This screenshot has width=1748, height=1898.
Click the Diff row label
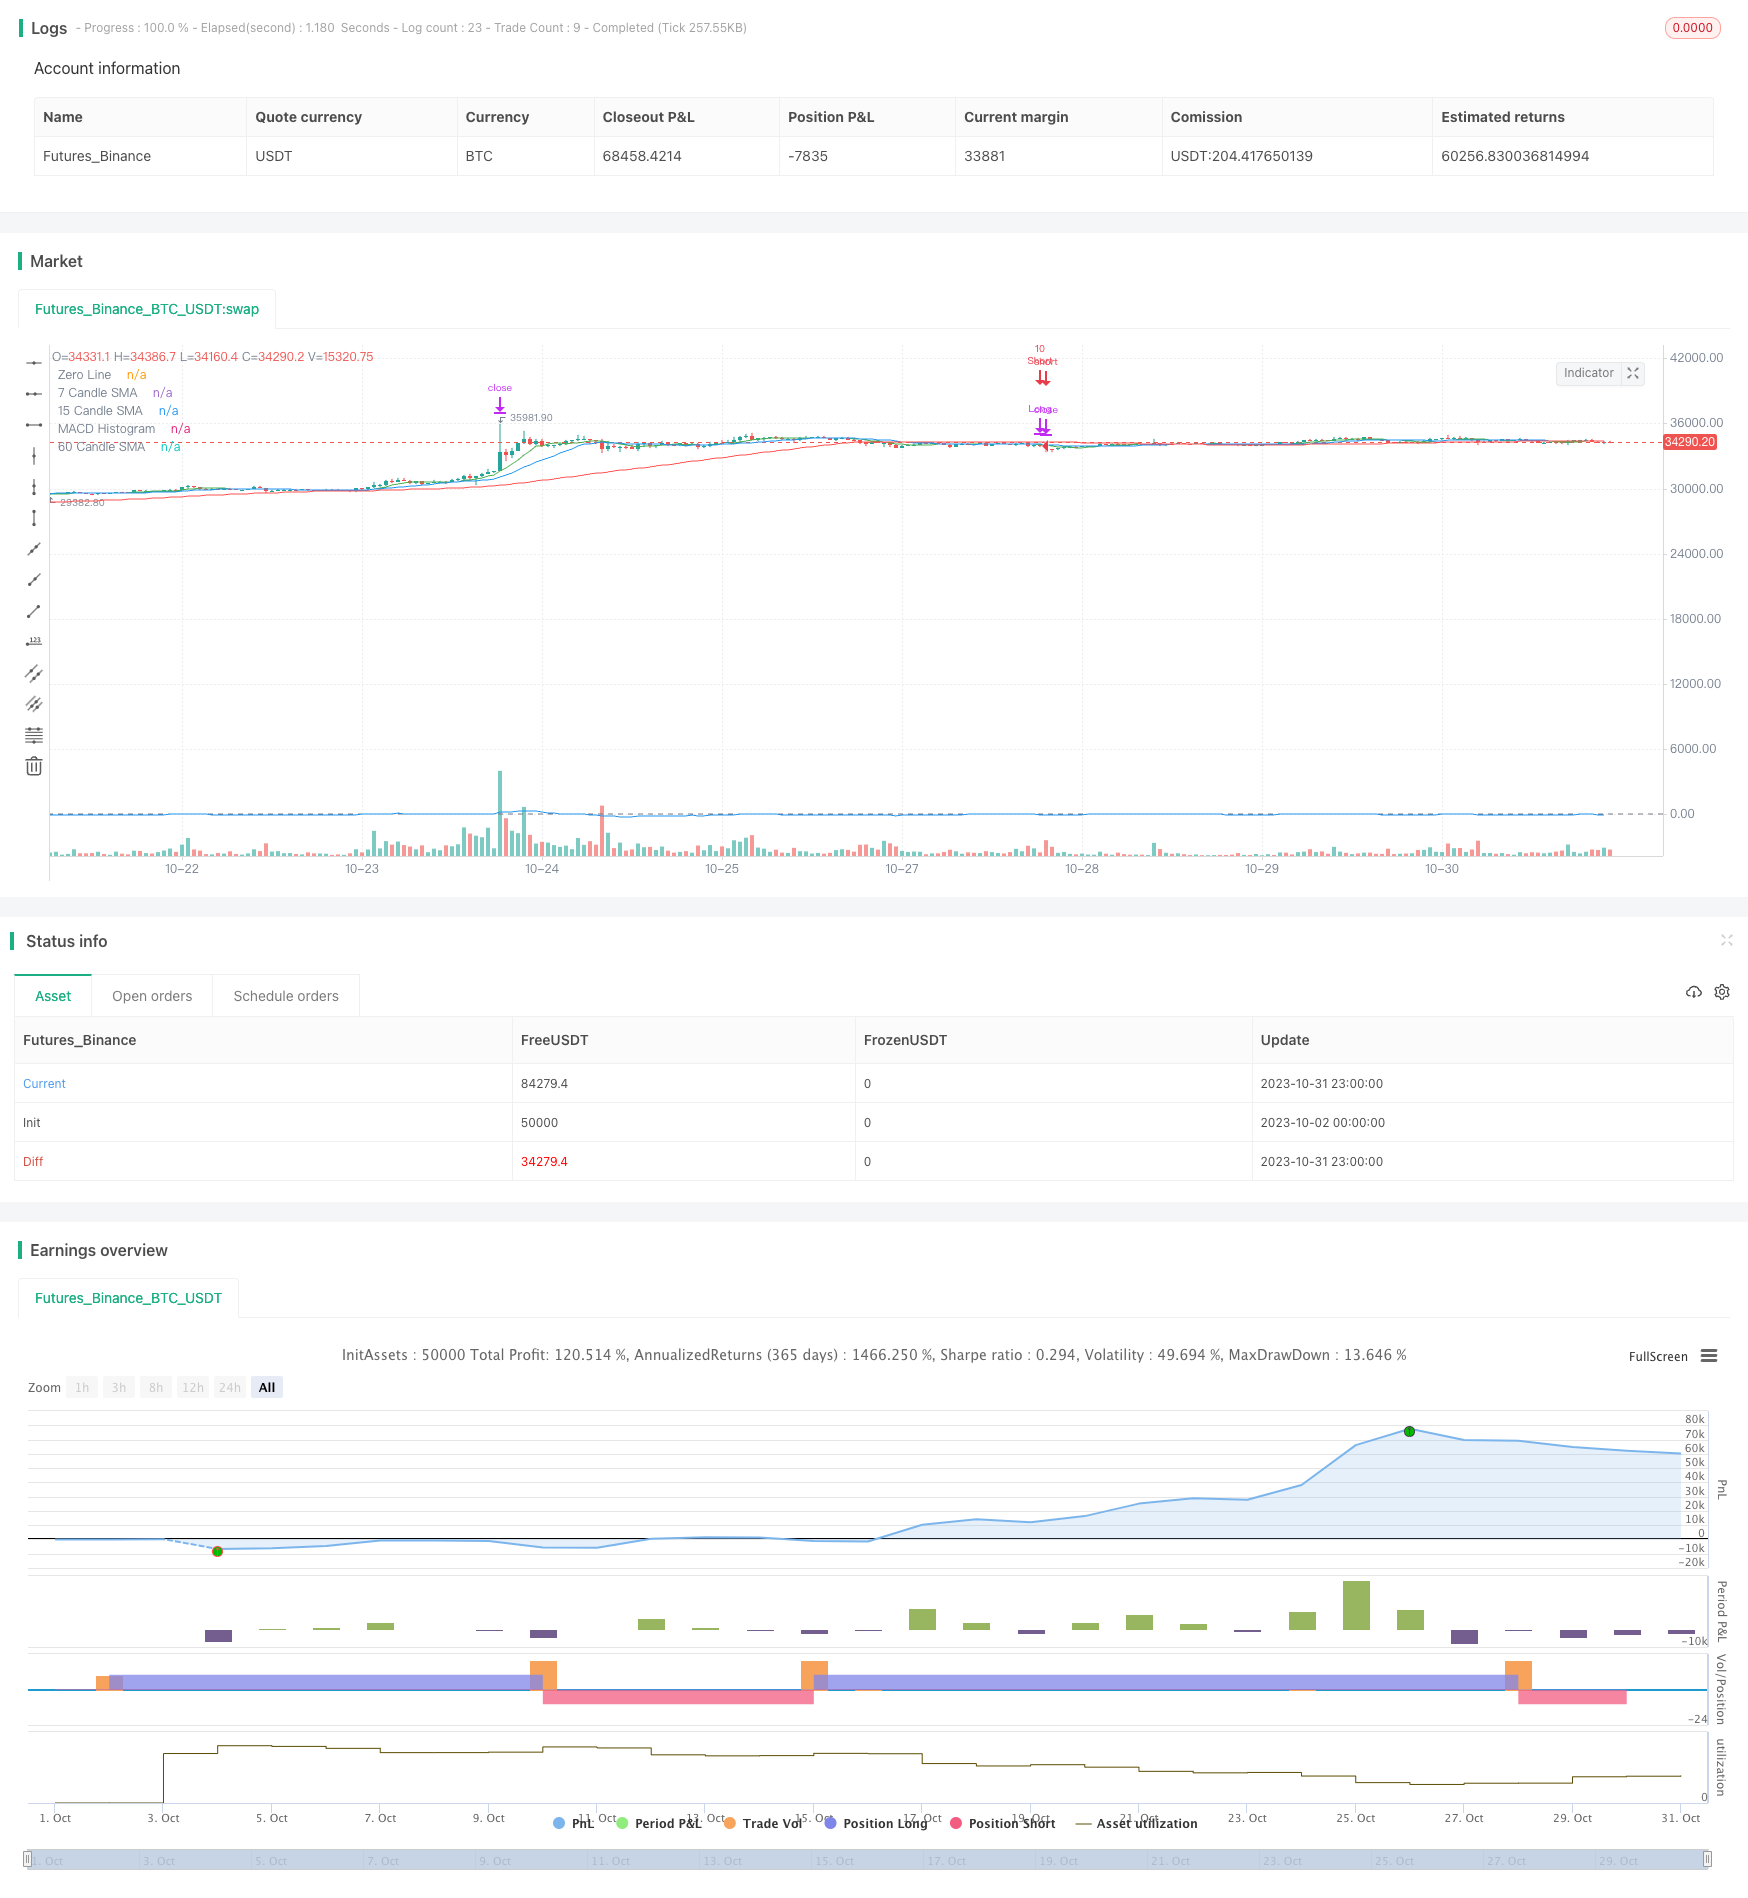point(33,1161)
